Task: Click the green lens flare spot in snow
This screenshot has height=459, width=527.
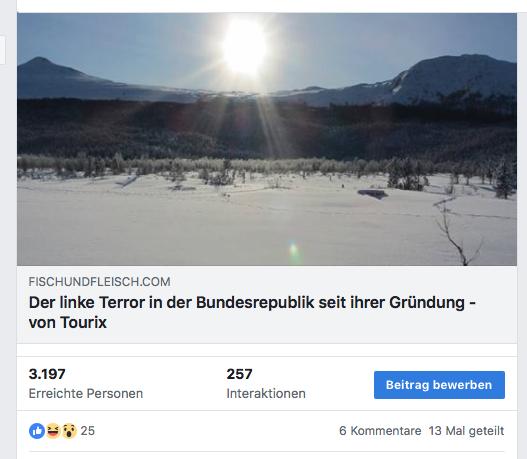Action: point(294,250)
